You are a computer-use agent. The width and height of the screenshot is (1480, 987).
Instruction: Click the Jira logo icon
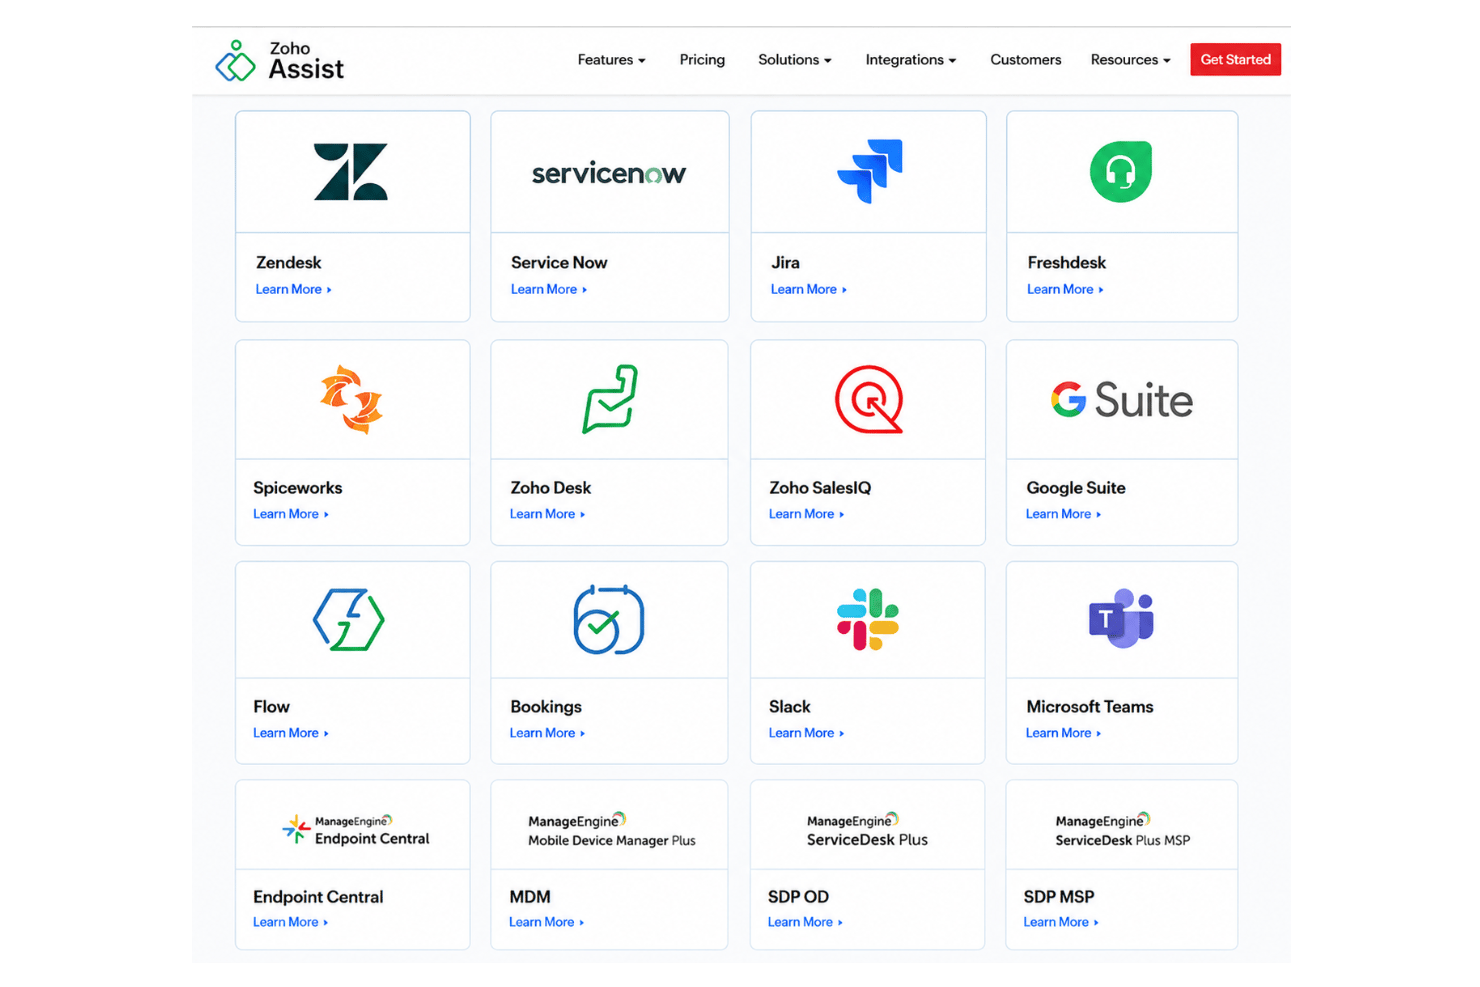click(870, 171)
